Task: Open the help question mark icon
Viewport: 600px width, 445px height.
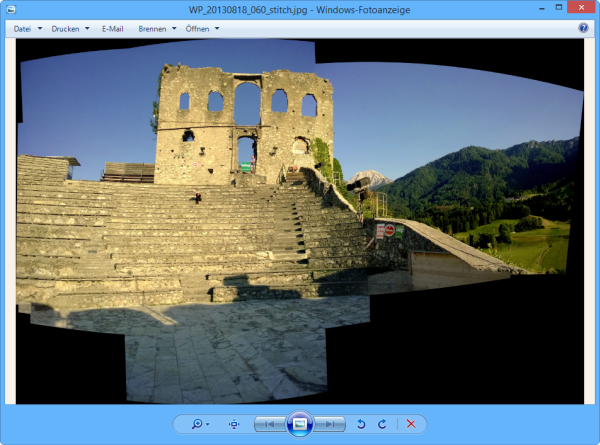Action: 583,28
